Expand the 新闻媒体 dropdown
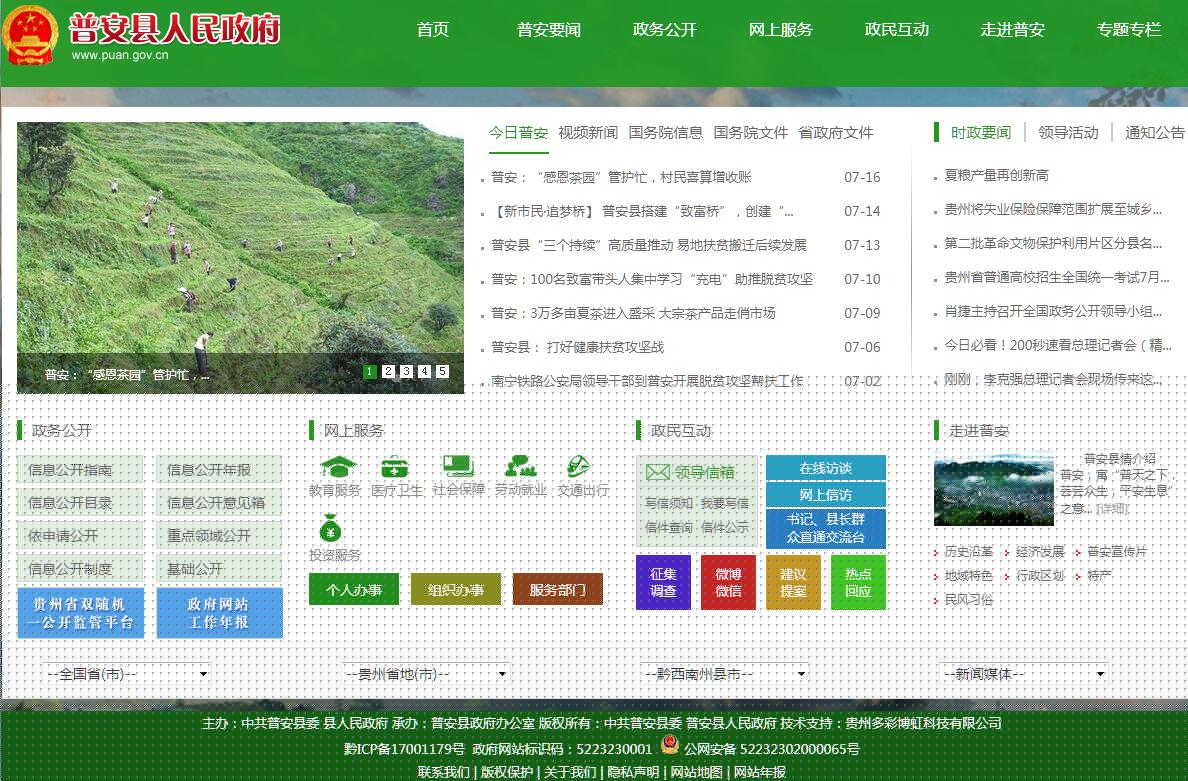This screenshot has height=781, width=1188. click(1027, 674)
